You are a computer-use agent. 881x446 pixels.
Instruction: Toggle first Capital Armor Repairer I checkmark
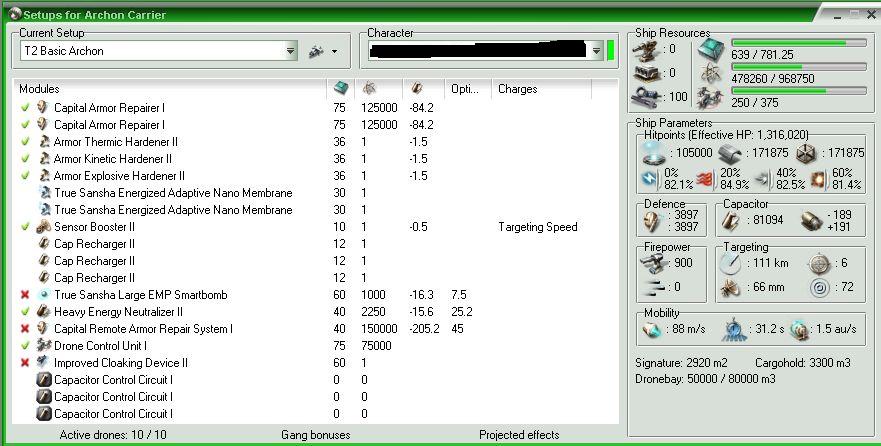(x=25, y=107)
